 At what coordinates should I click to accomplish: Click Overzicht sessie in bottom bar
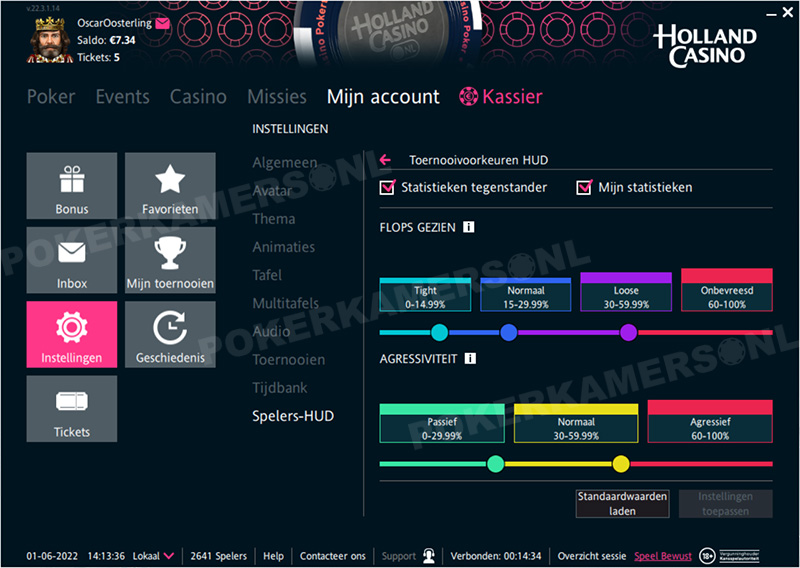(592, 556)
